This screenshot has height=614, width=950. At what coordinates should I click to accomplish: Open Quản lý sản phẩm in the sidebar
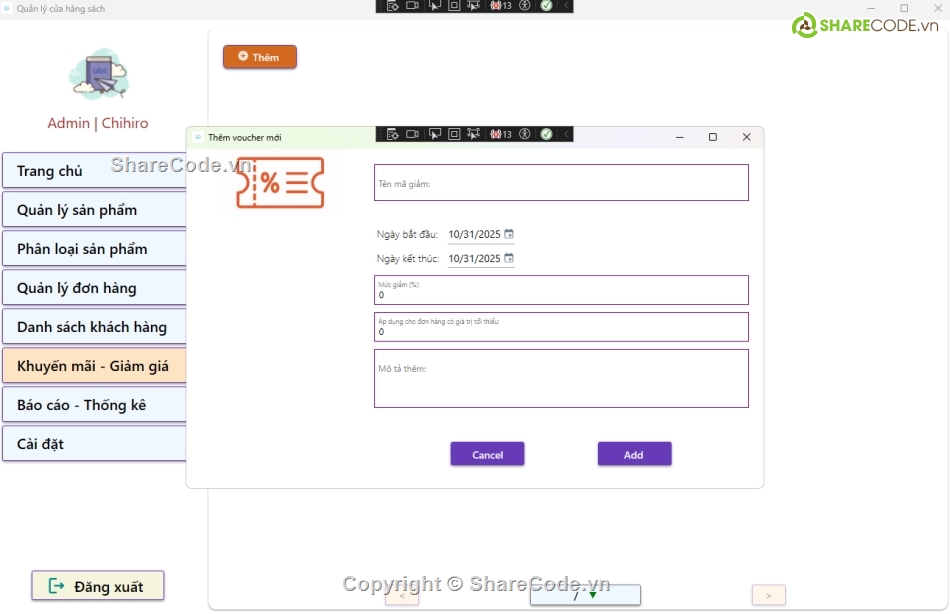[94, 210]
